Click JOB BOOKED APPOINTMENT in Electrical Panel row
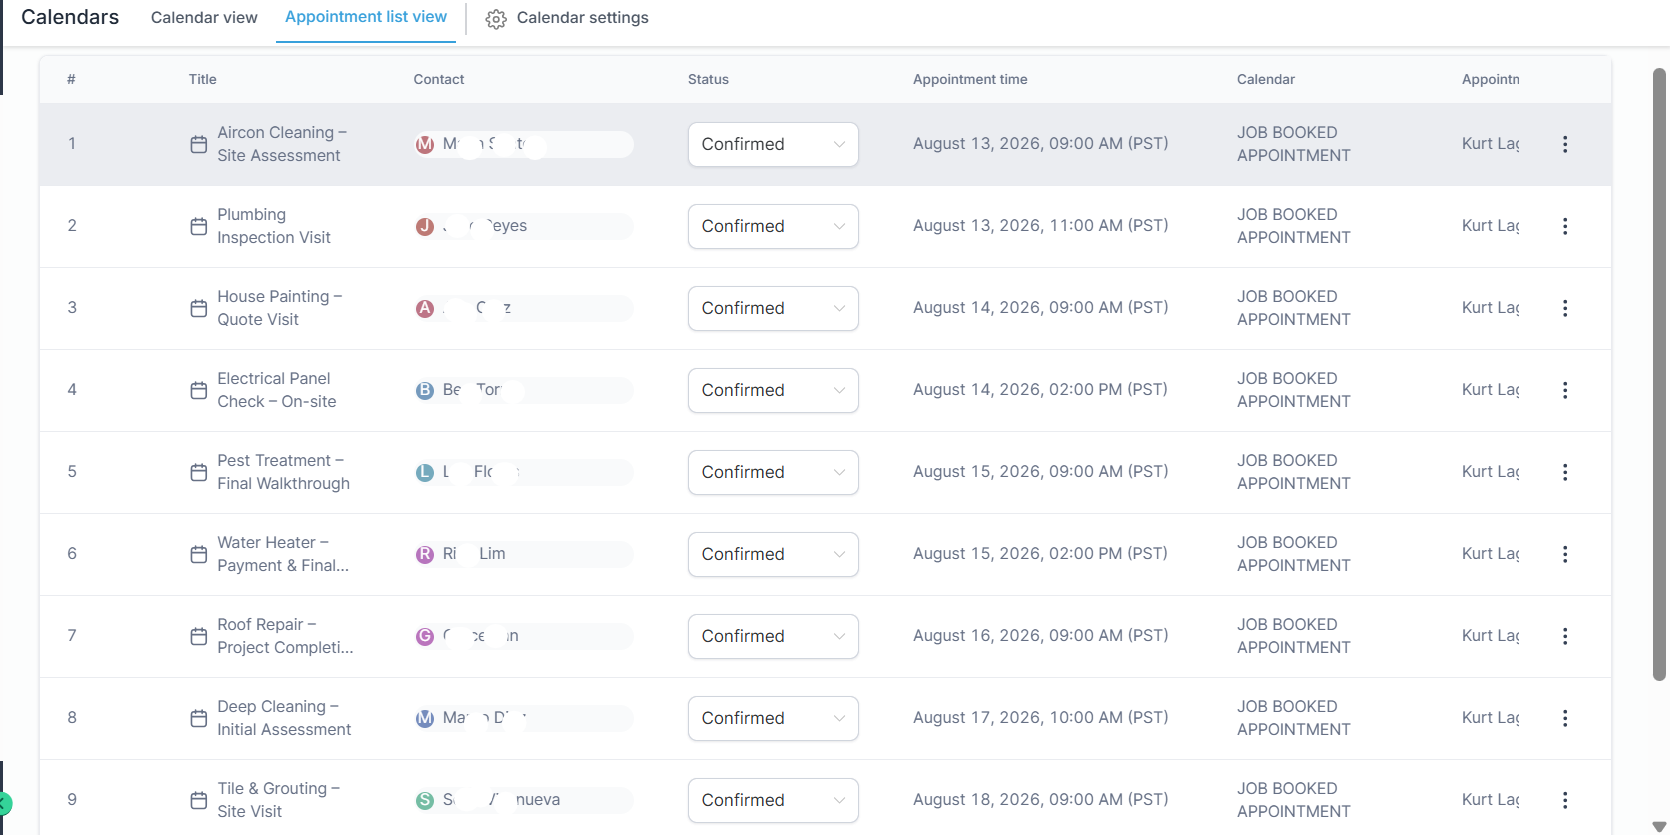This screenshot has height=835, width=1670. coord(1294,390)
